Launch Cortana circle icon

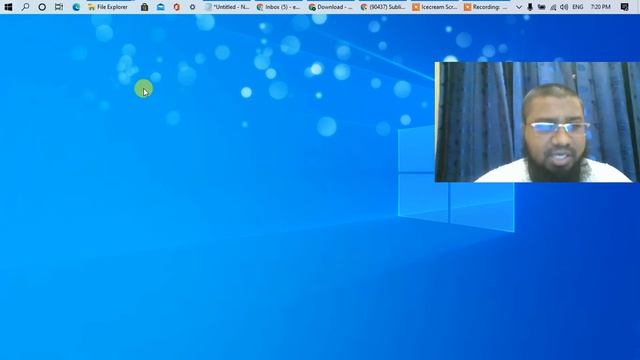(42, 7)
